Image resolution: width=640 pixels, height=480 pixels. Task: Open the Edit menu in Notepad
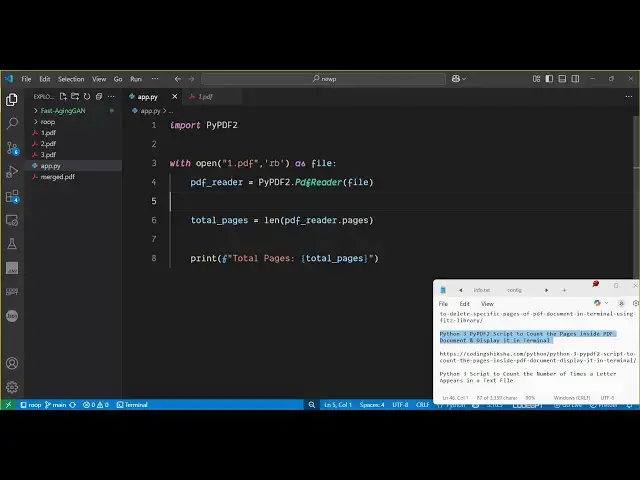click(x=464, y=304)
